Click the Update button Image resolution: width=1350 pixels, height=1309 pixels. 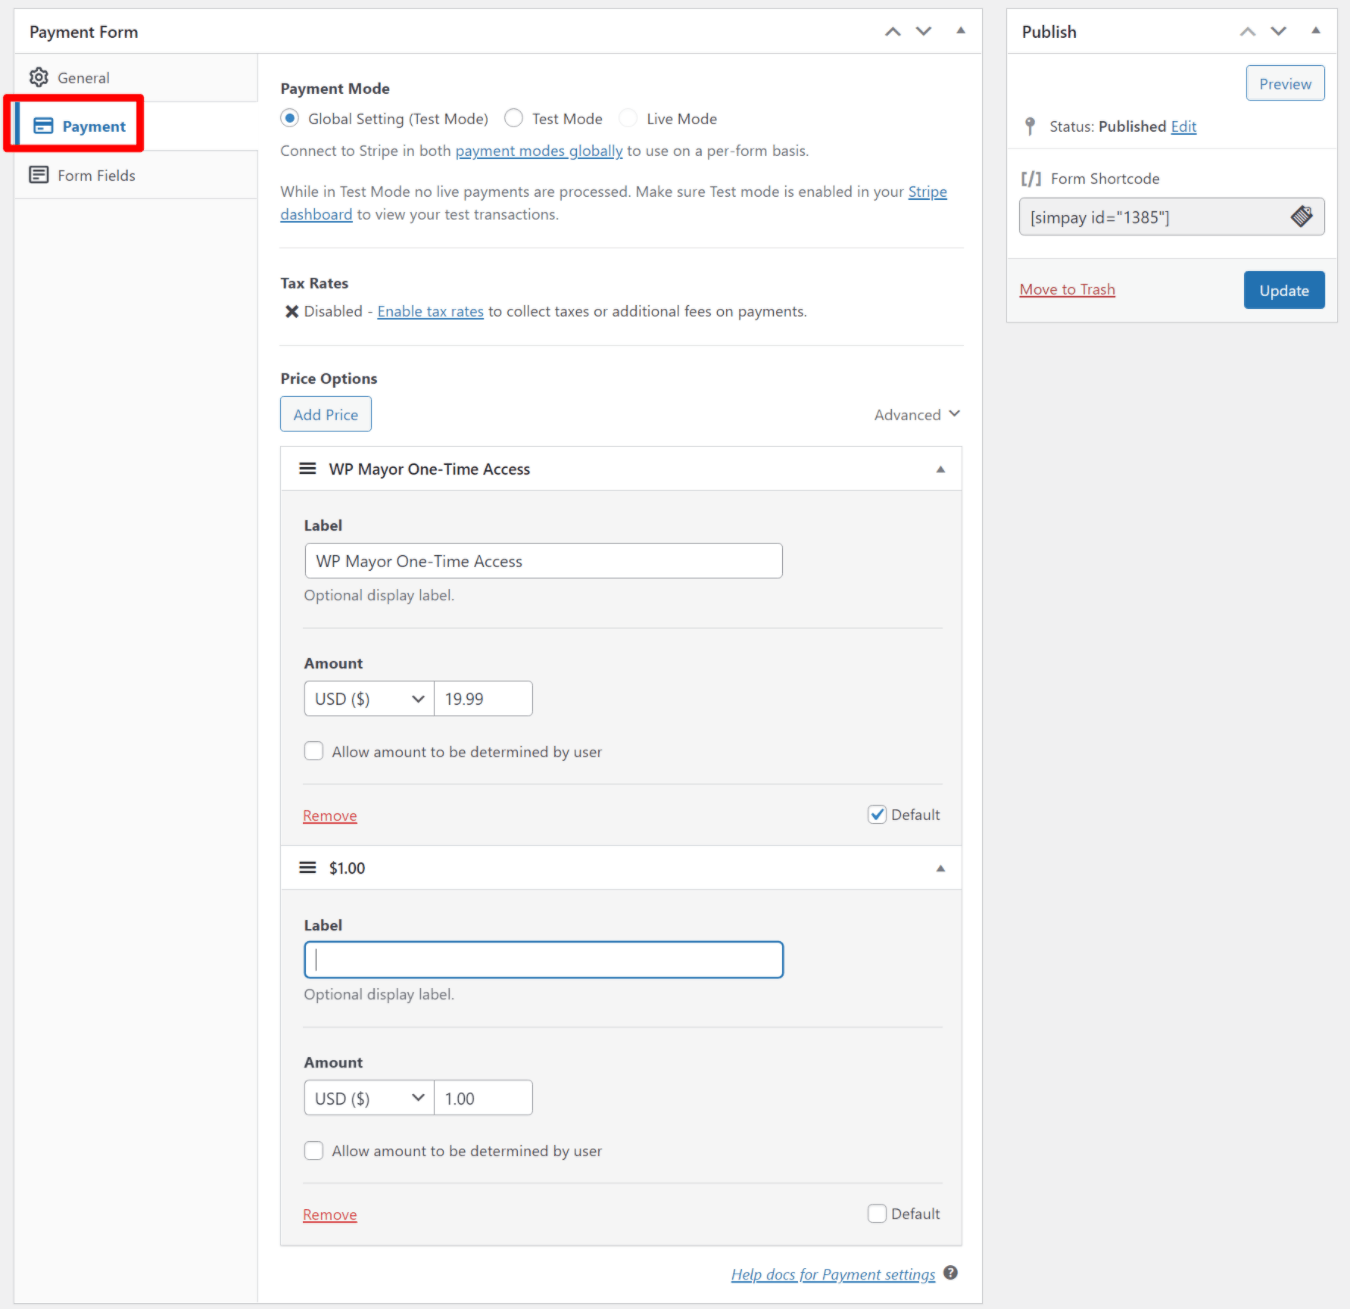pyautogui.click(x=1284, y=290)
